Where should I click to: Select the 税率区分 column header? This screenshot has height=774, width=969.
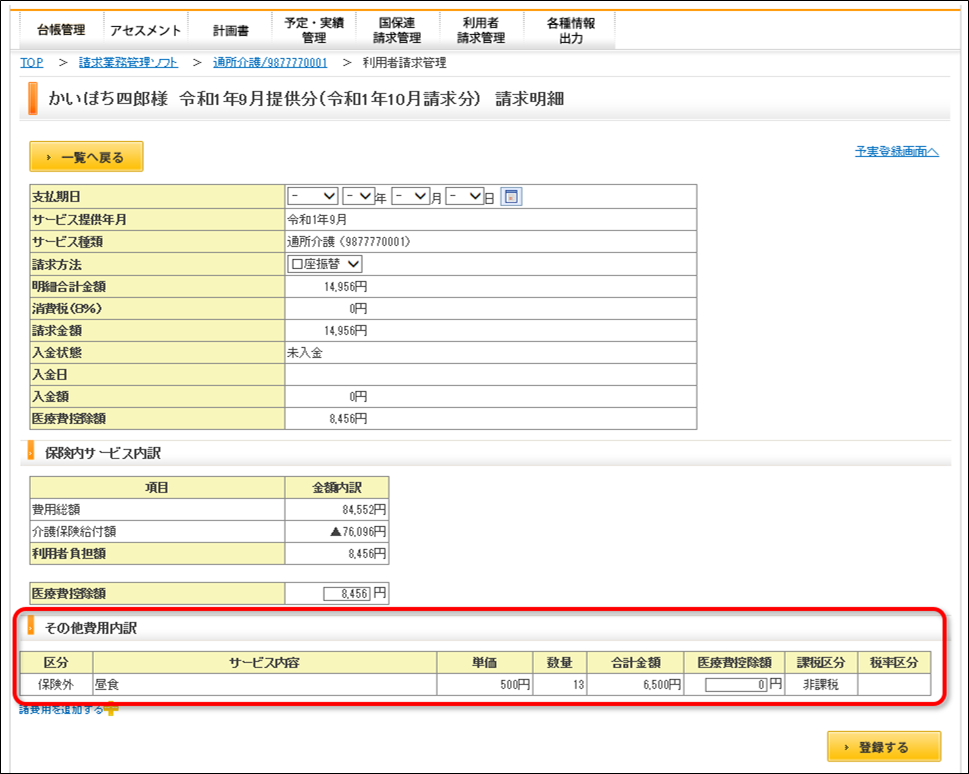(x=894, y=662)
